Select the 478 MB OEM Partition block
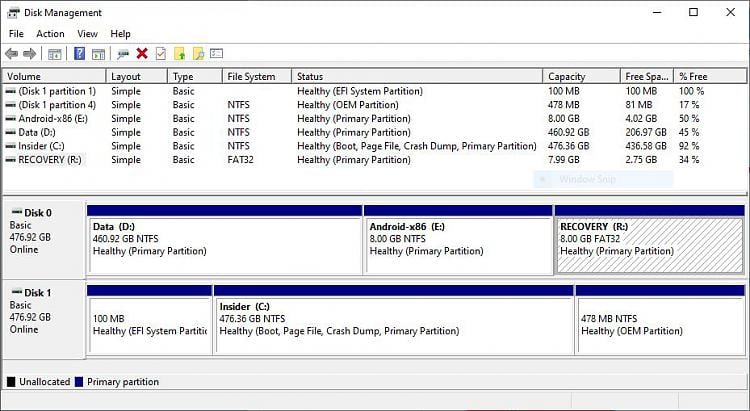This screenshot has height=411, width=750. [661, 320]
